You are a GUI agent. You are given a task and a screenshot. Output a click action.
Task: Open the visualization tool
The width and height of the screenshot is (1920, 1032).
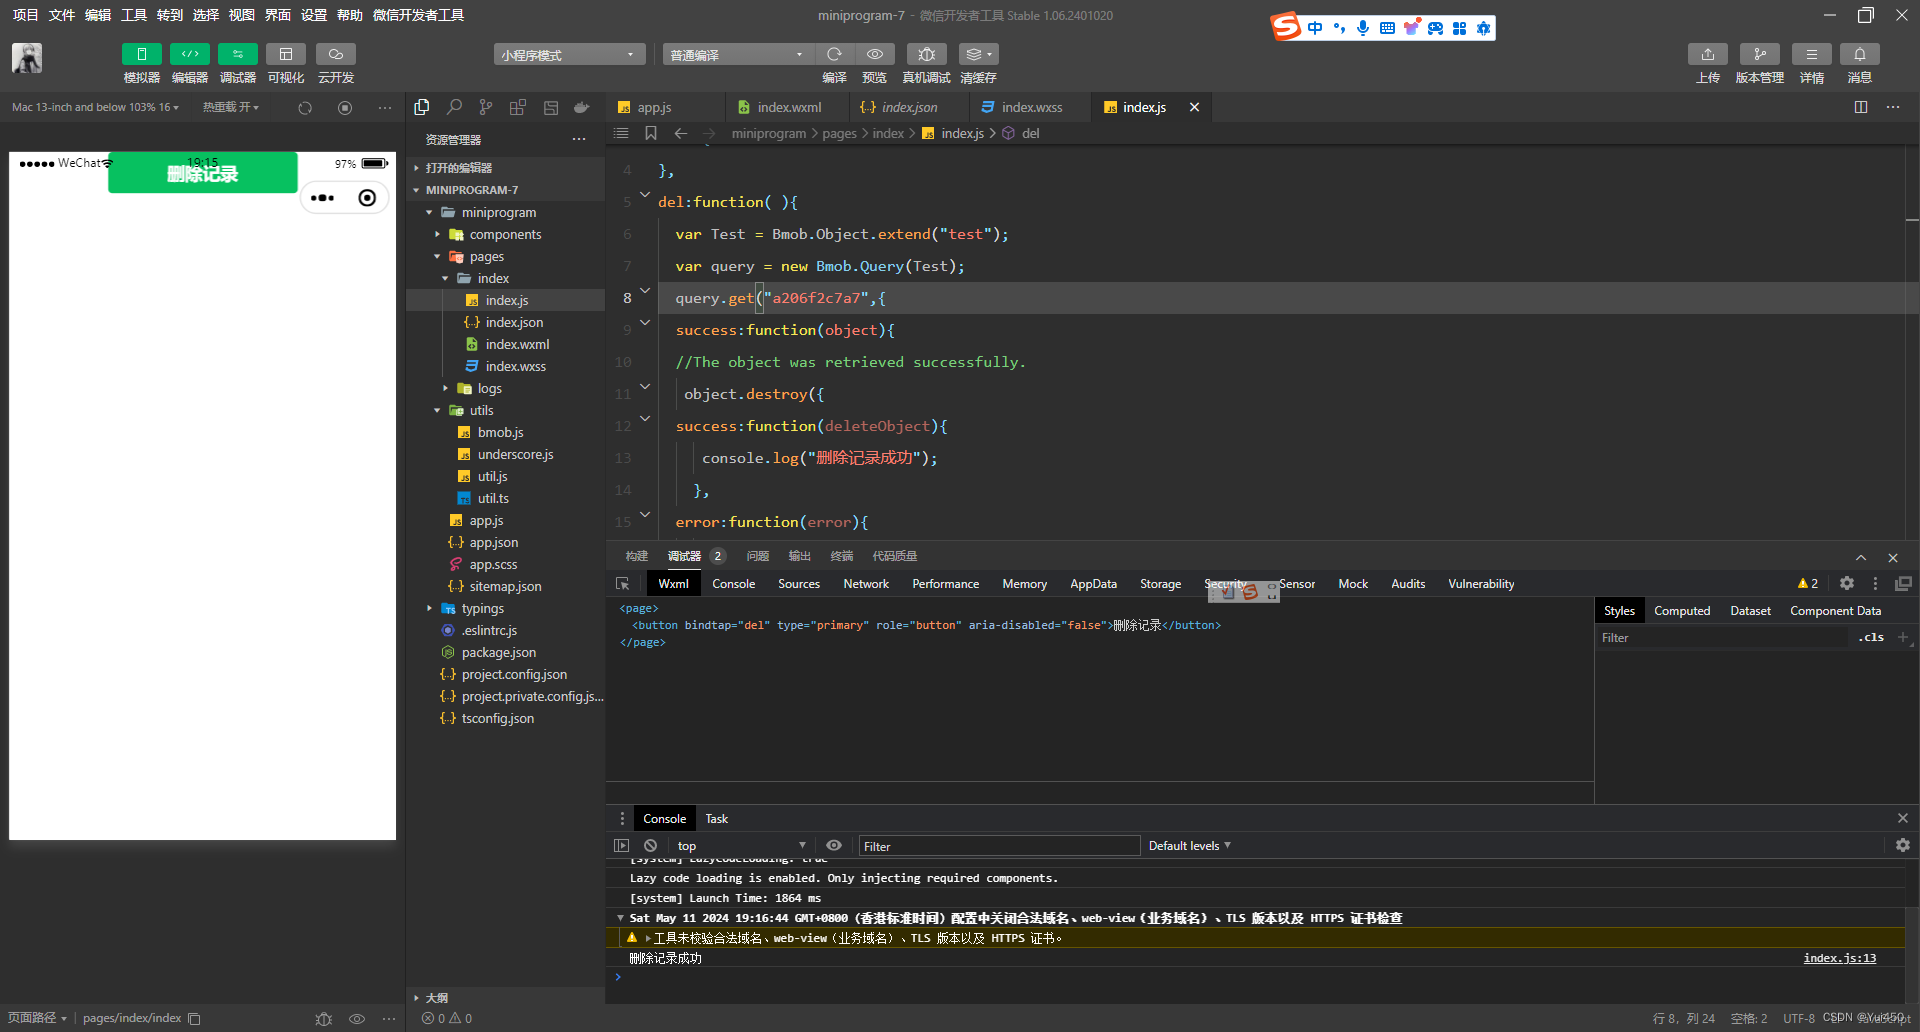pos(286,54)
